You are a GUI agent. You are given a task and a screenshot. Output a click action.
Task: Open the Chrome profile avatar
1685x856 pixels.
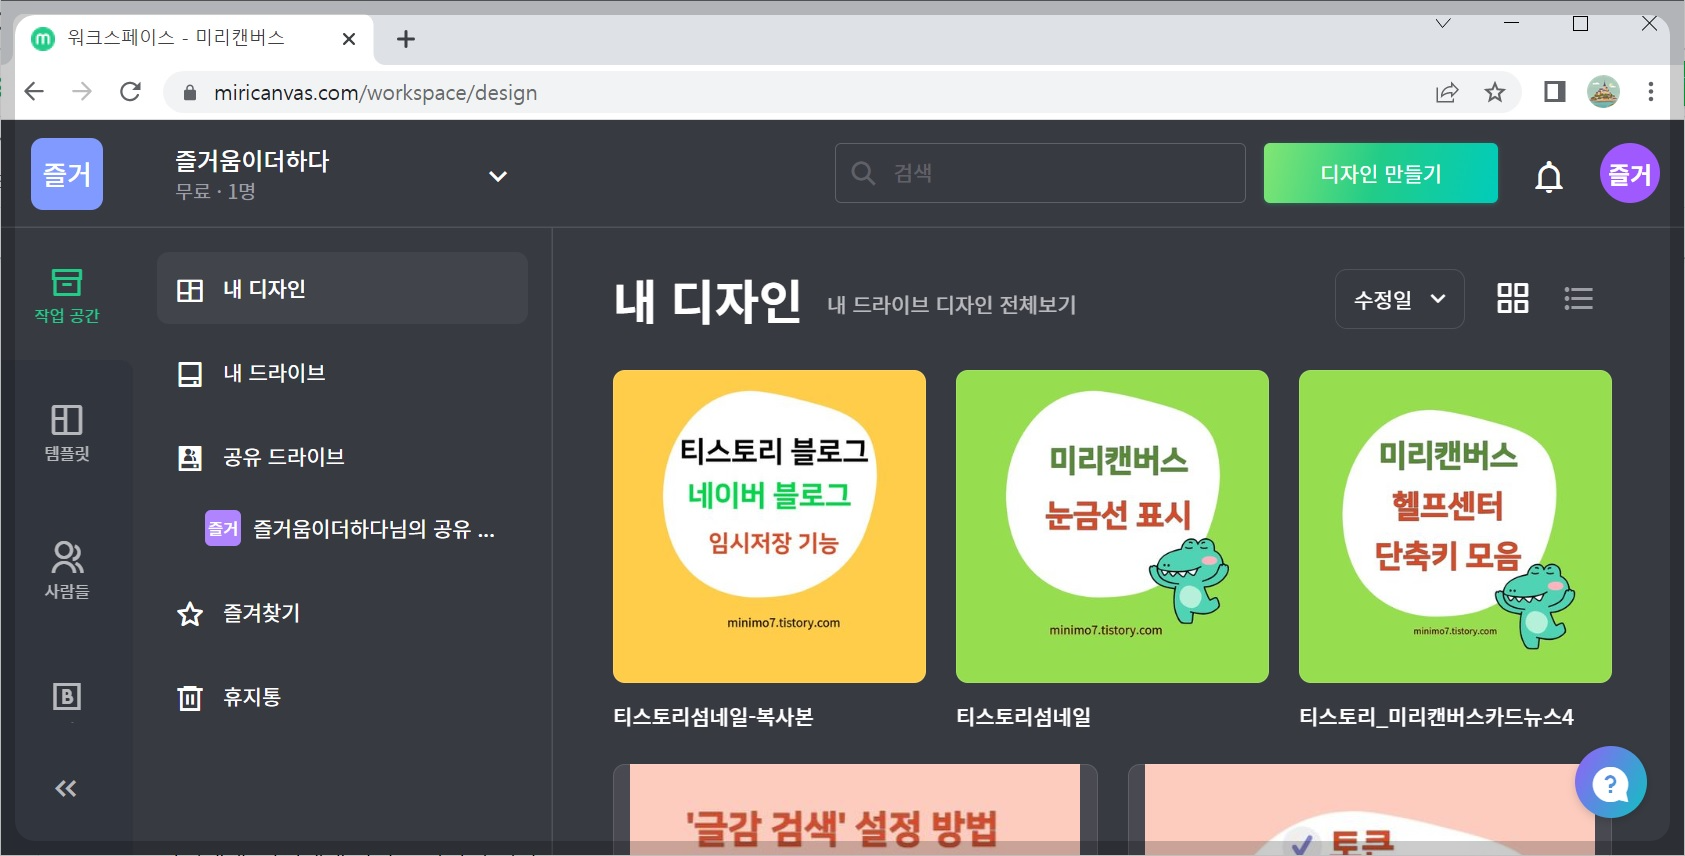coord(1603,92)
